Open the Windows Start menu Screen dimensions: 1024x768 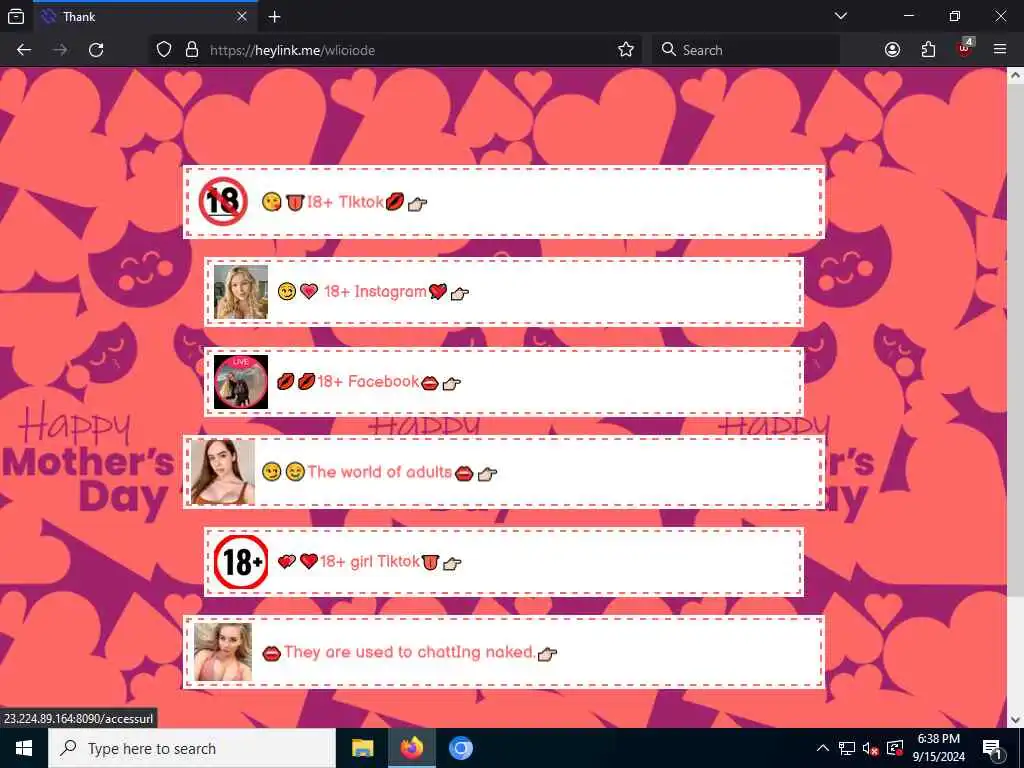coord(24,748)
